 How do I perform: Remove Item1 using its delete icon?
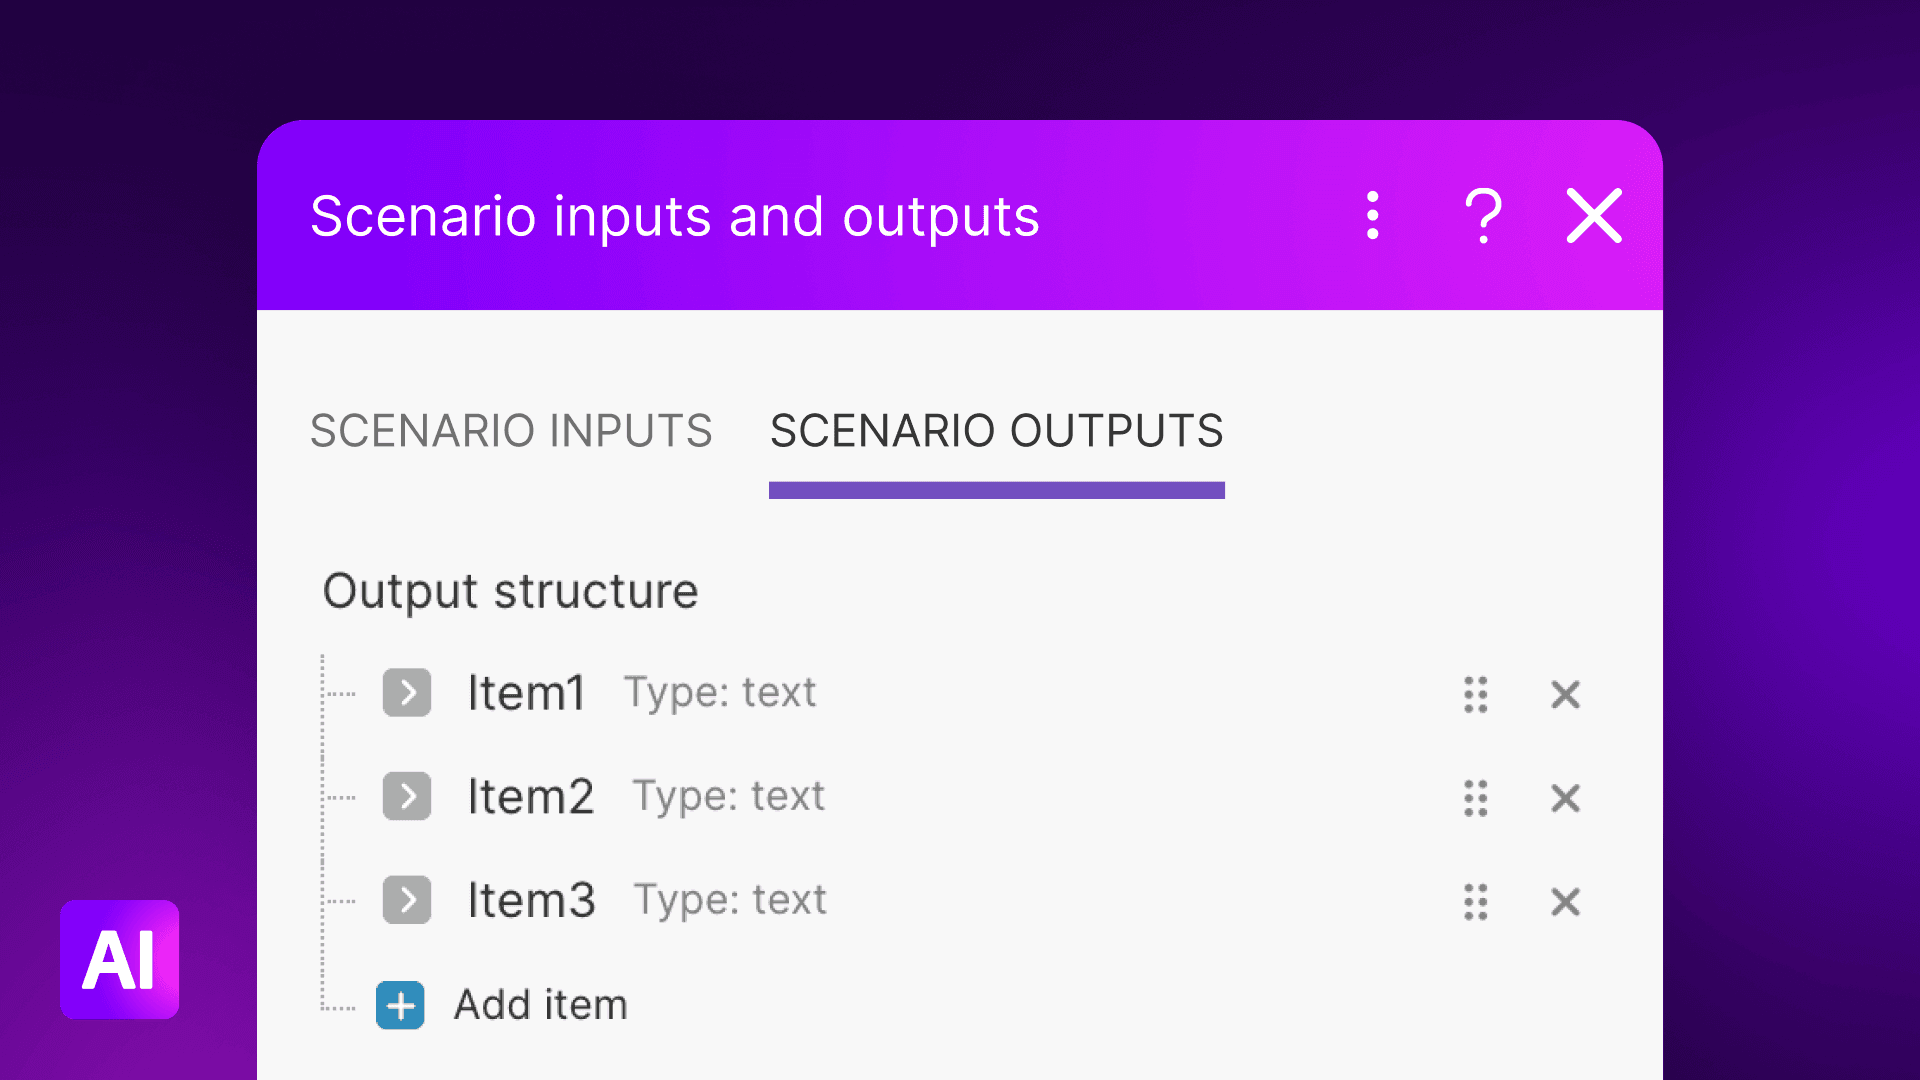point(1565,694)
